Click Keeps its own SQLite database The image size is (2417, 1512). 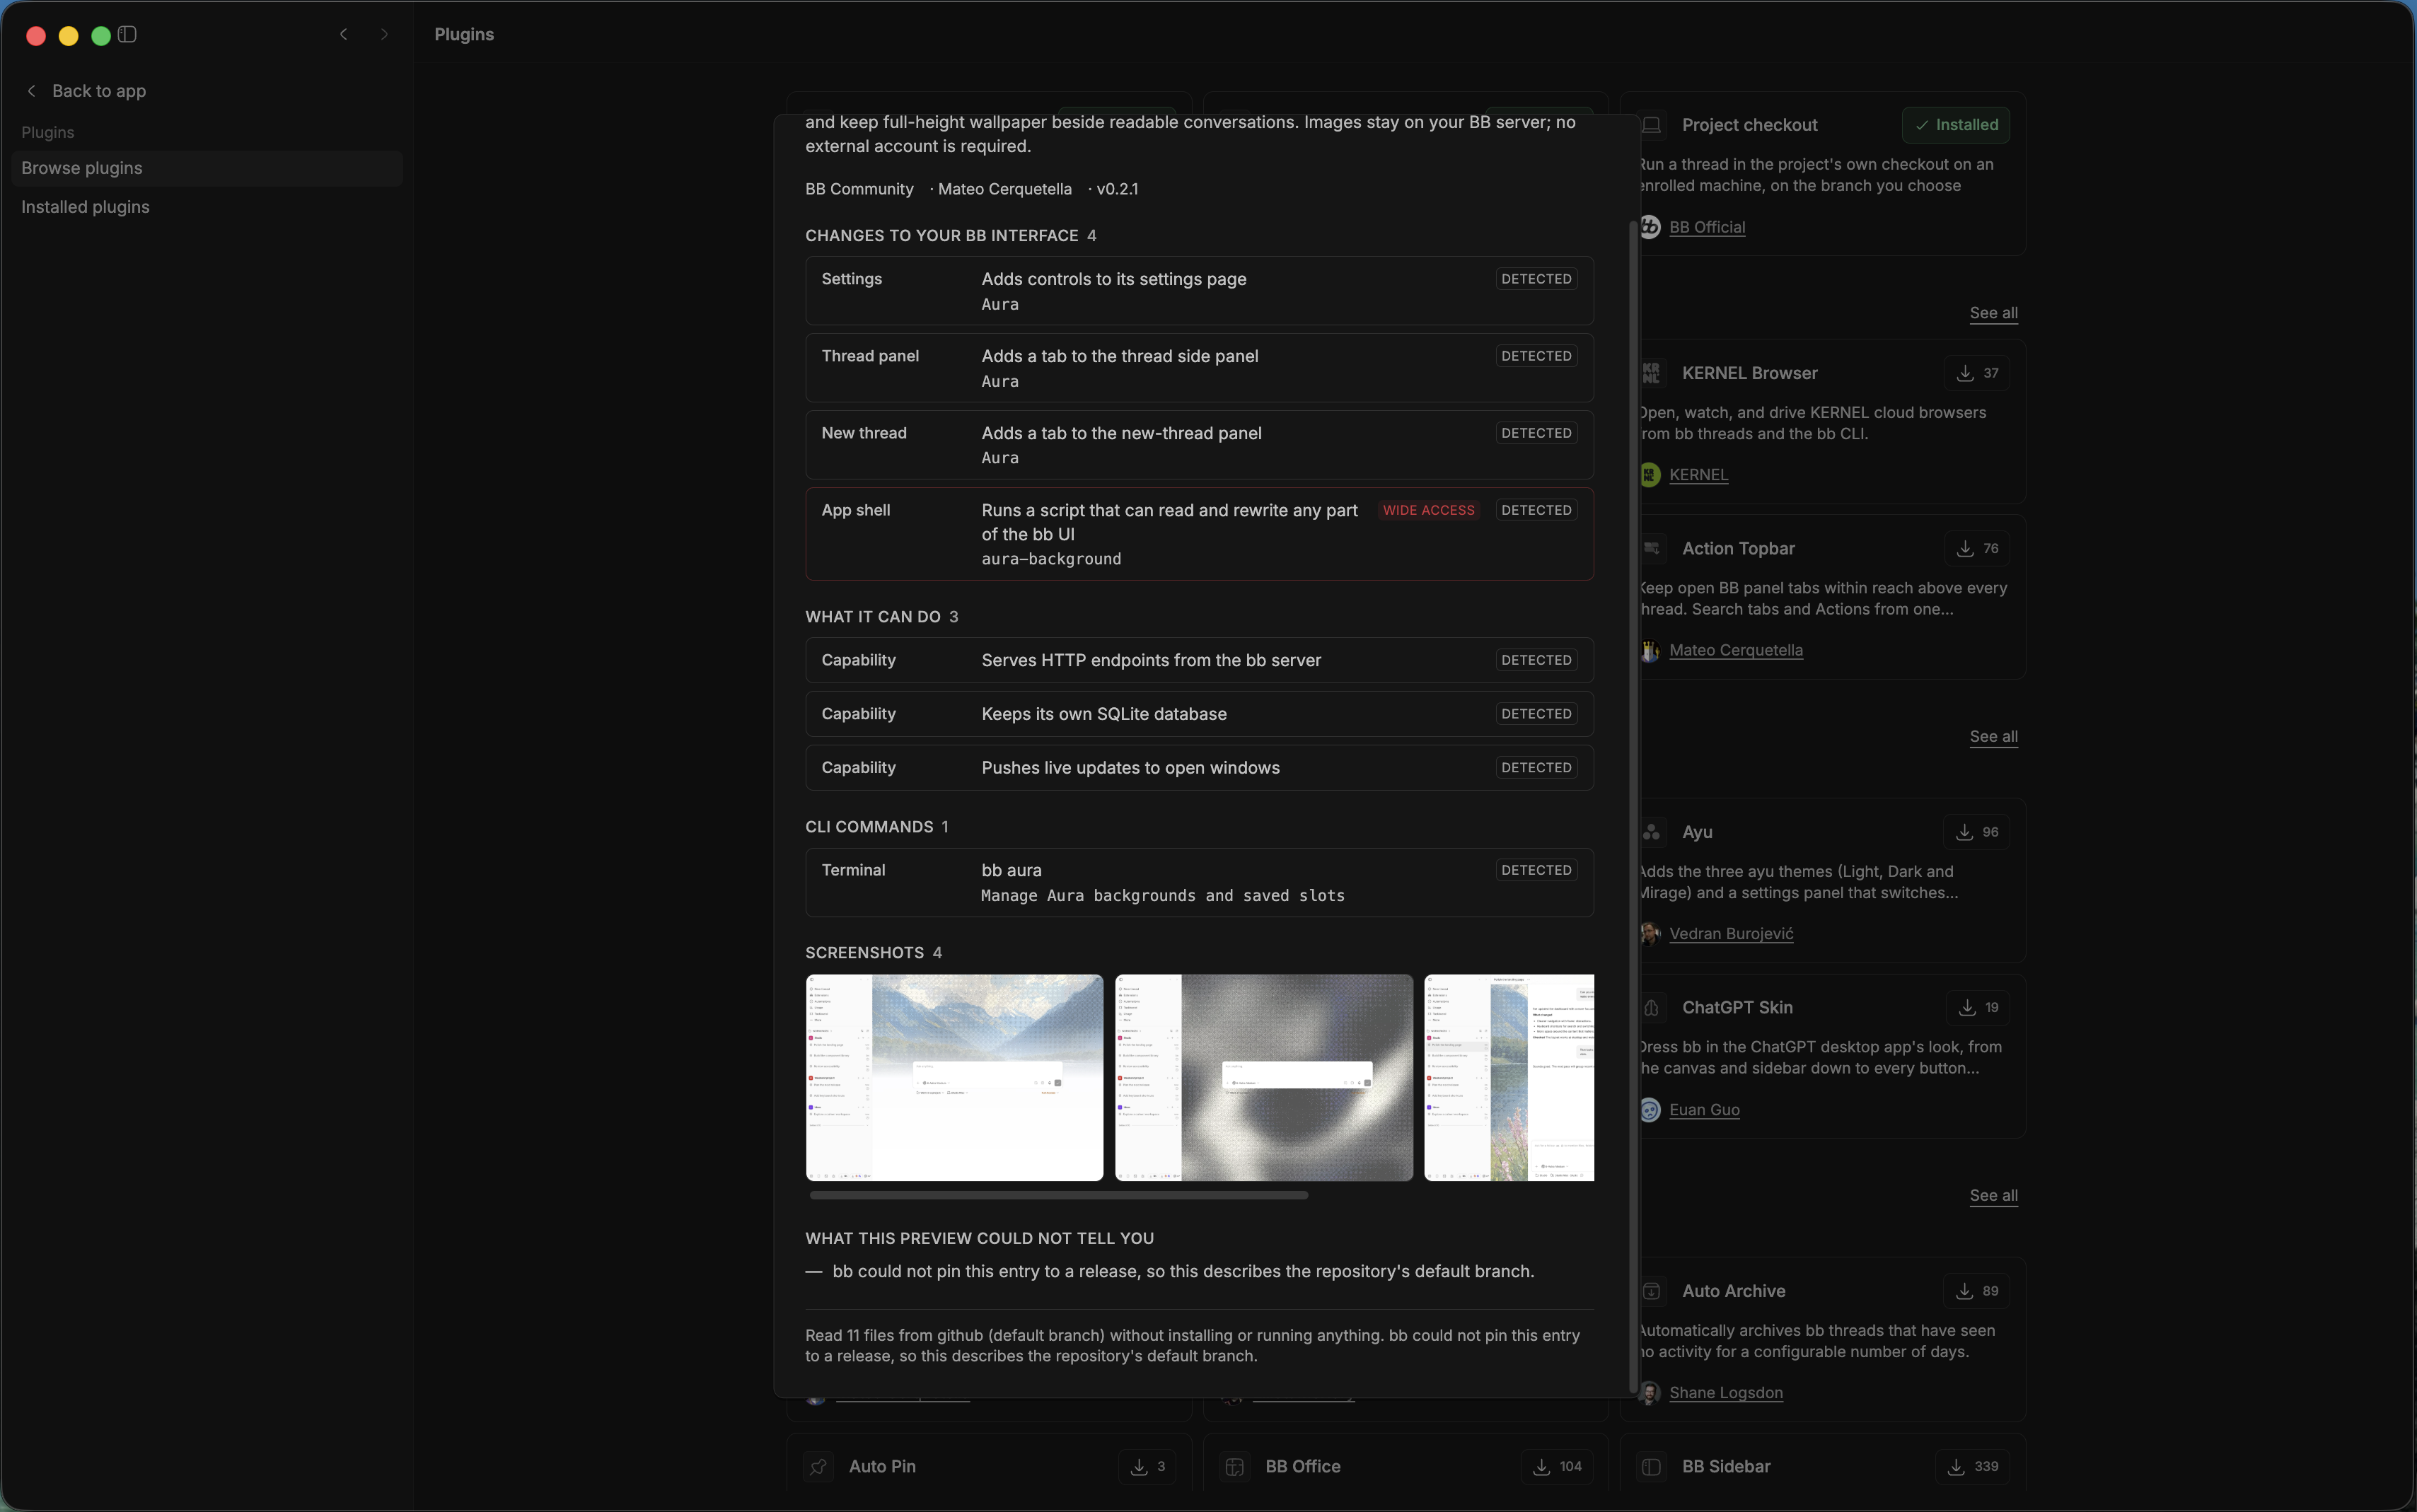[x=1104, y=714]
